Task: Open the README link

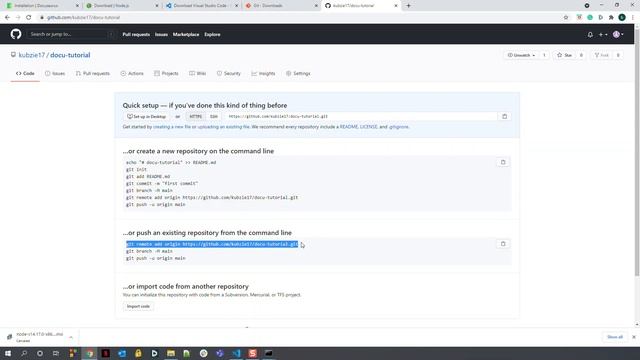Action: tap(349, 127)
